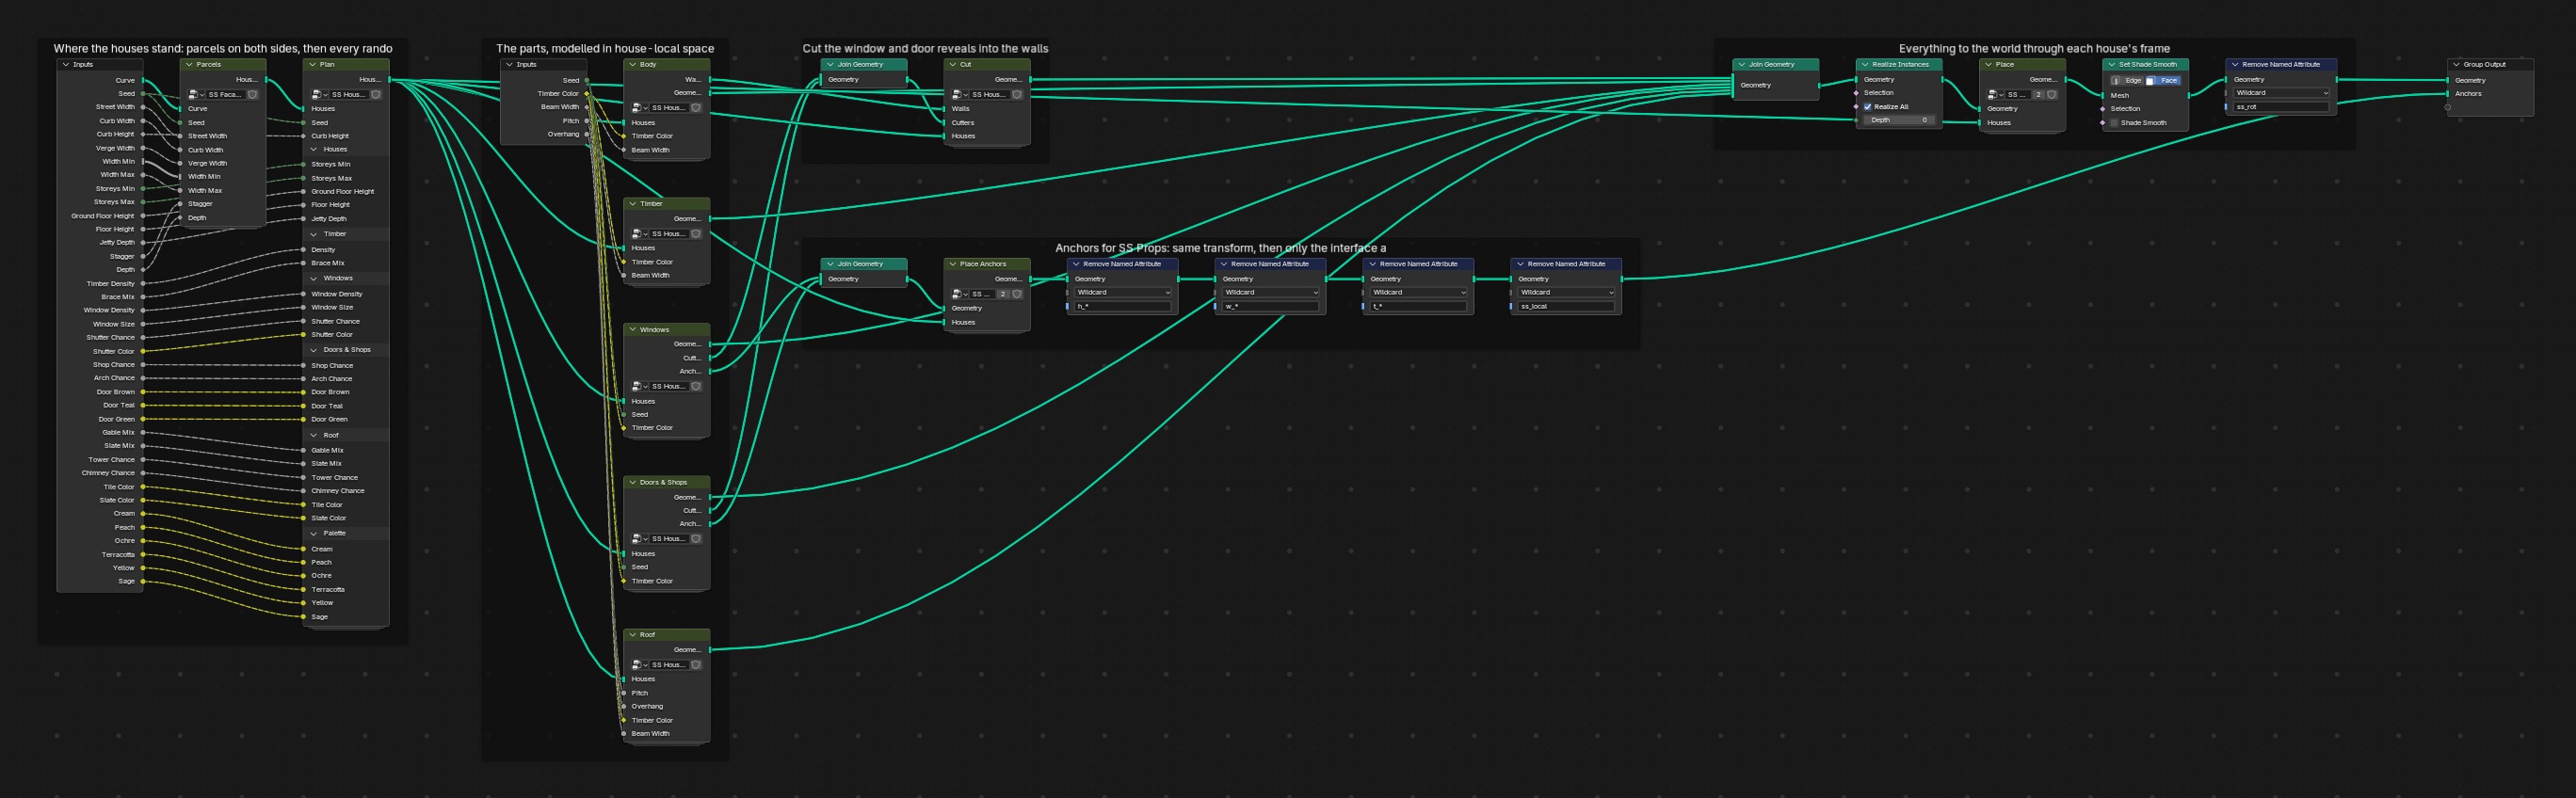Click the shield icon on Cut node
The image size is (2576, 798).
click(x=1017, y=94)
